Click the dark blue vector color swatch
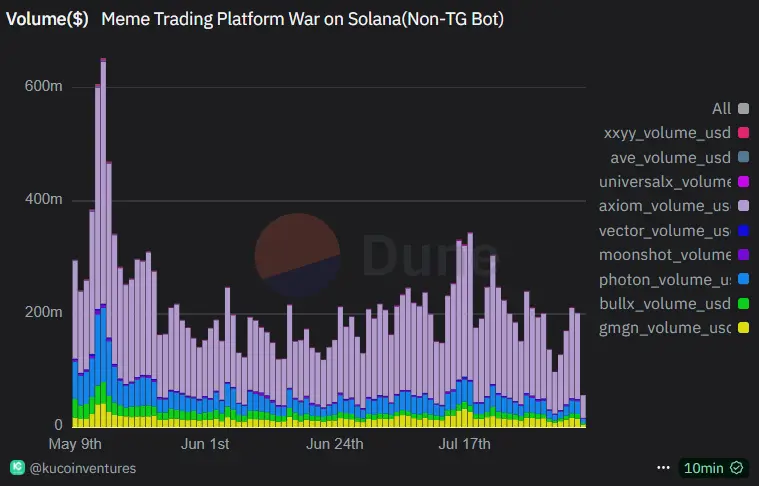 [x=743, y=230]
